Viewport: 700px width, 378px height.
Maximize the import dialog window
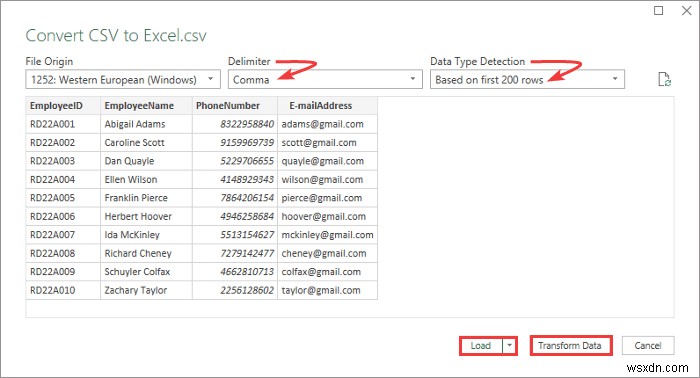pyautogui.click(x=658, y=10)
